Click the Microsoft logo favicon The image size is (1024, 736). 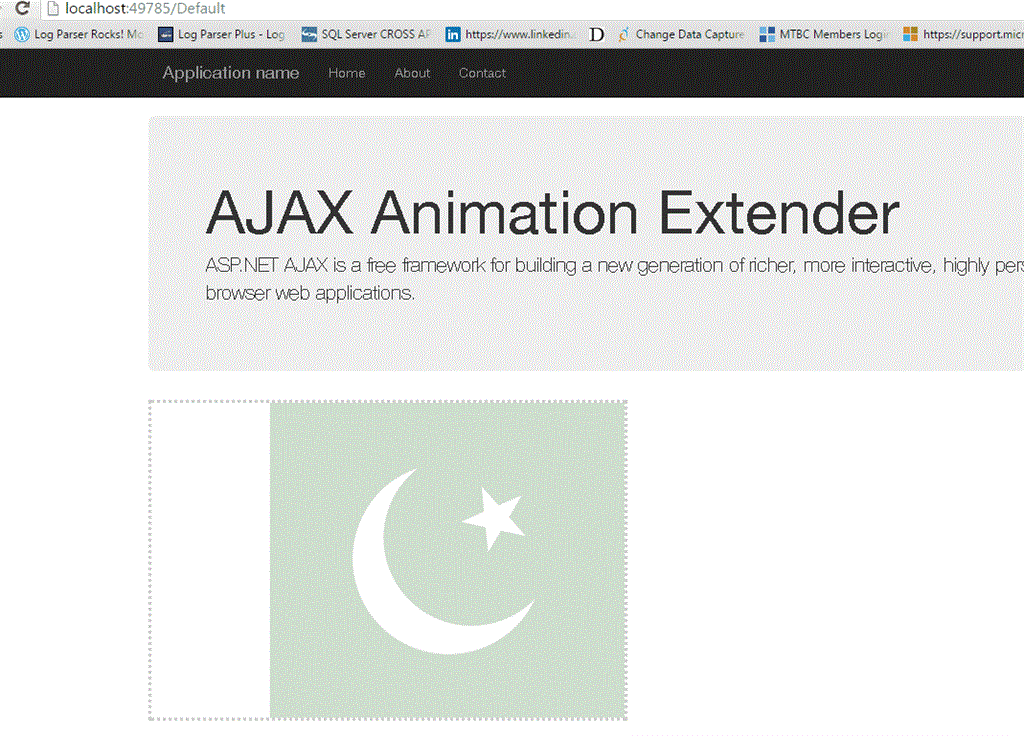(x=910, y=34)
